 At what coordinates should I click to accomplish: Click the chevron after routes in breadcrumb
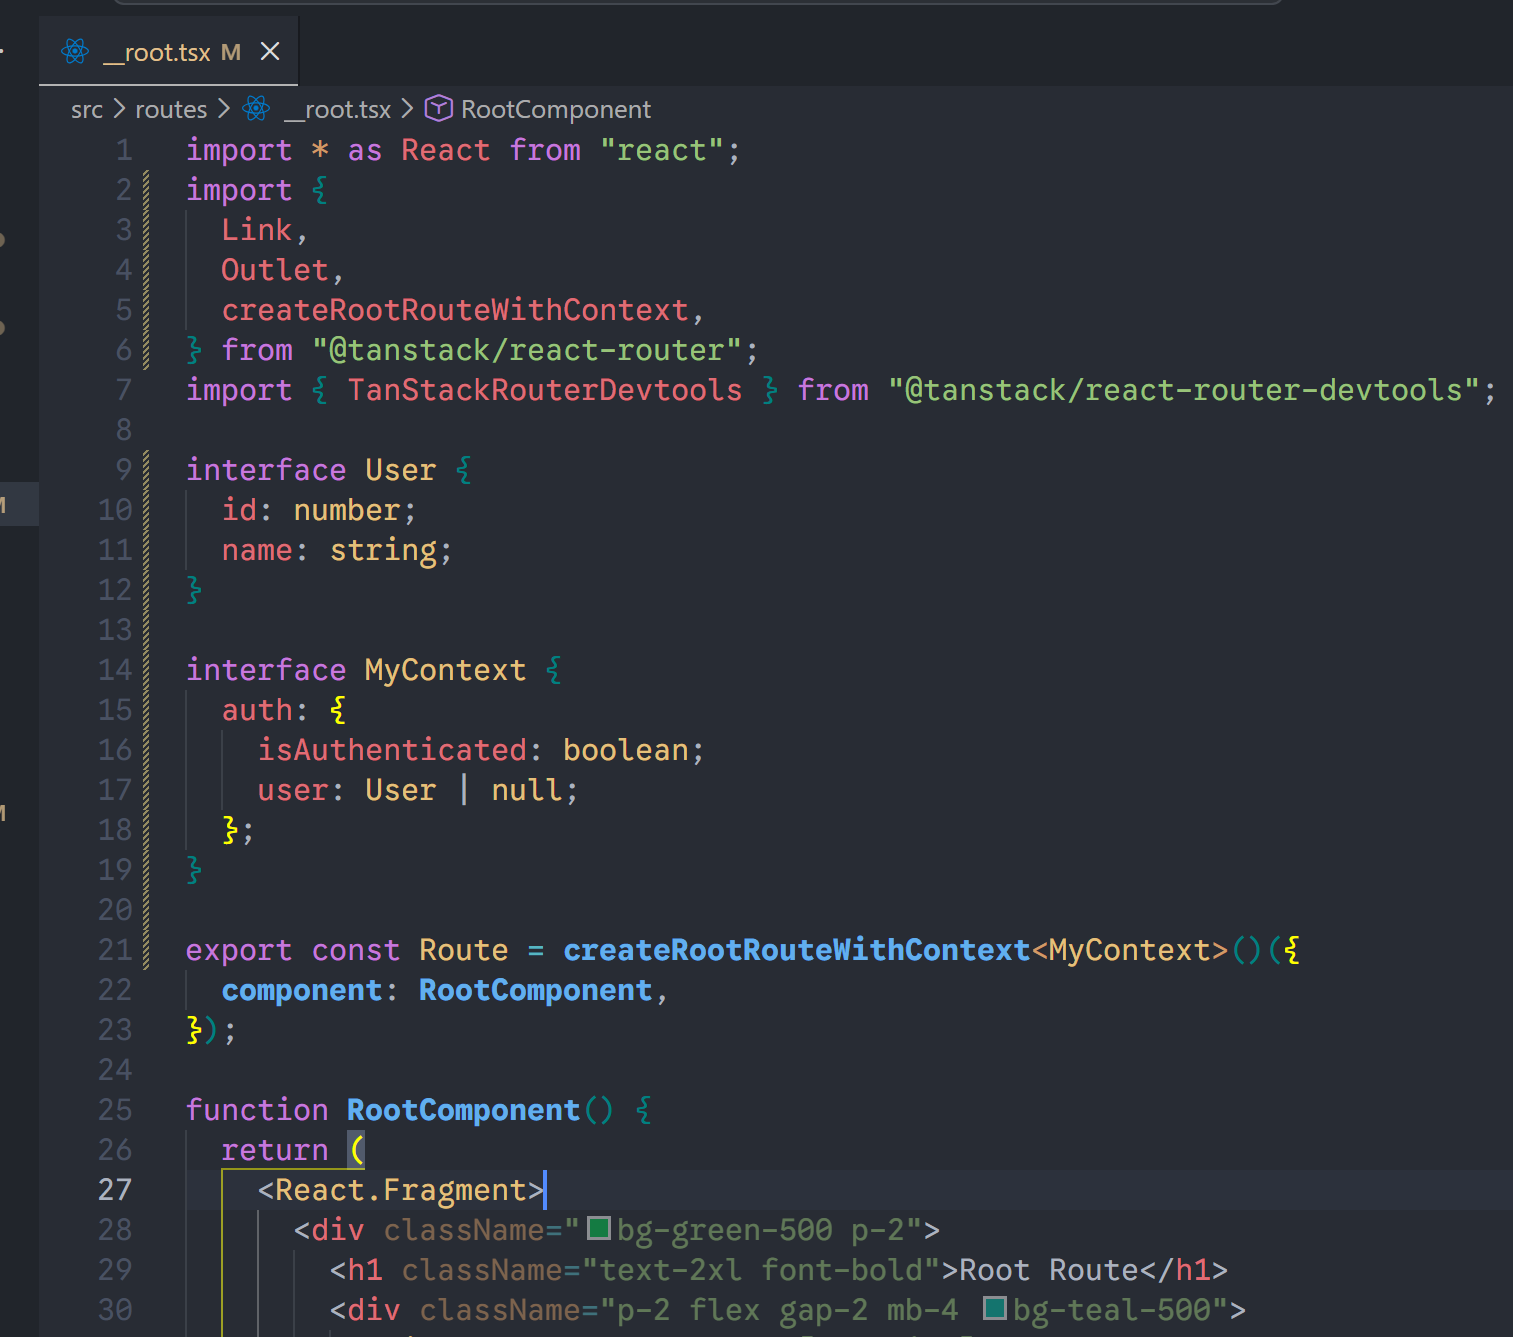pyautogui.click(x=224, y=109)
